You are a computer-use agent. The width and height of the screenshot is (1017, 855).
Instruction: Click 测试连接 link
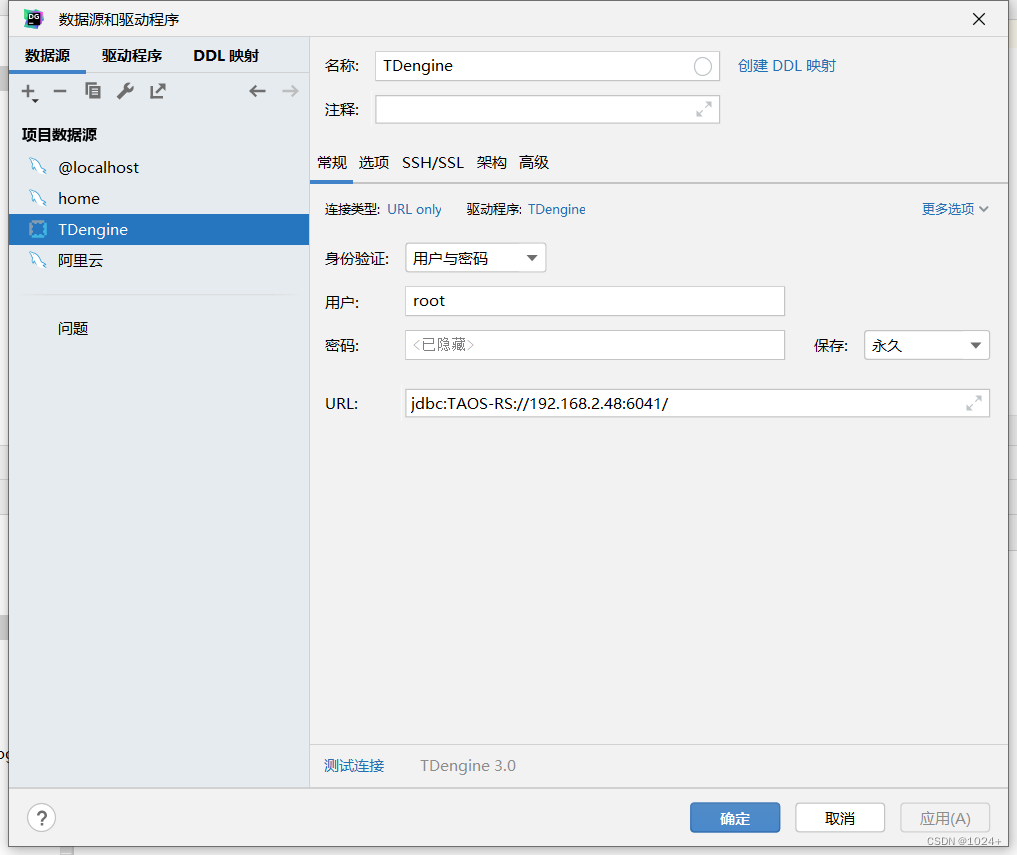click(354, 765)
